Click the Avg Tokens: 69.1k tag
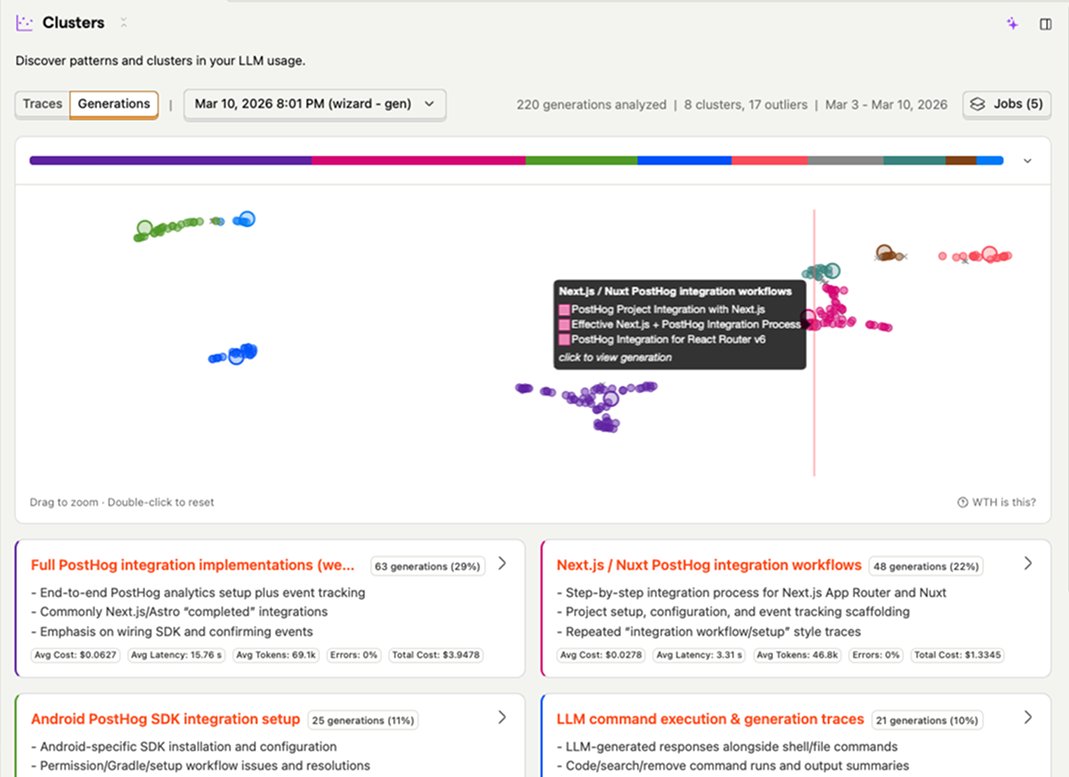Image resolution: width=1069 pixels, height=777 pixels. (276, 655)
